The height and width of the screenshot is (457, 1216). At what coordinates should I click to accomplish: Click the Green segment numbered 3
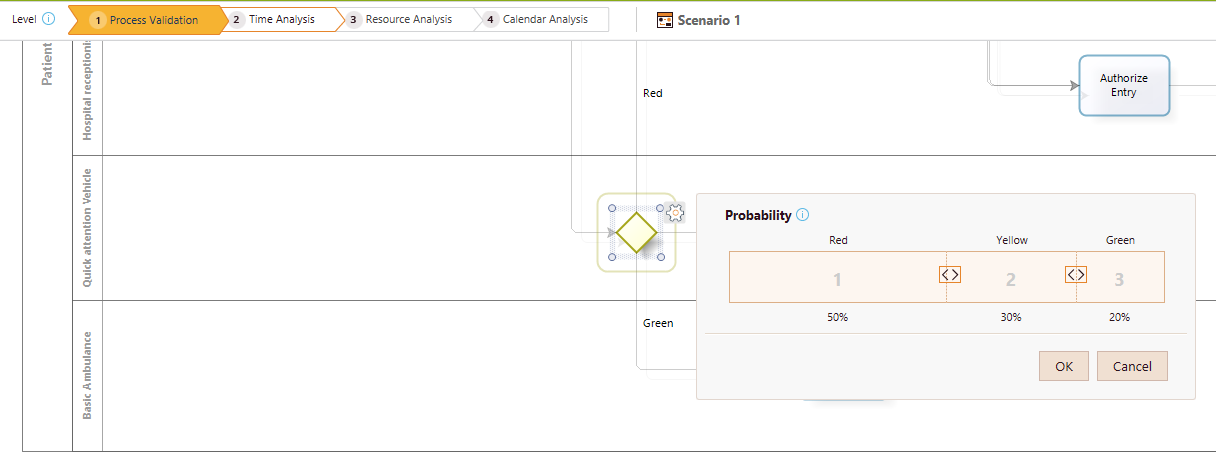click(x=1120, y=277)
